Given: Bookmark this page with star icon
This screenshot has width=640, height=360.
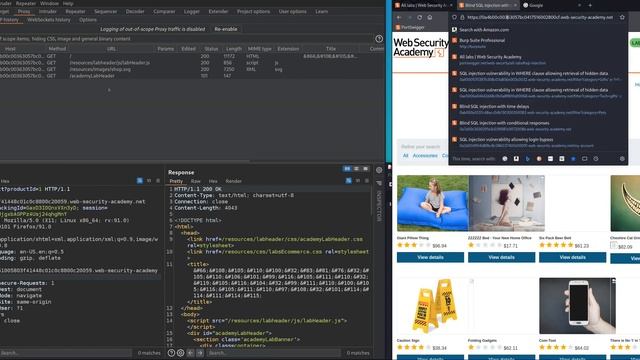Looking at the screenshot, I should point(622,18).
